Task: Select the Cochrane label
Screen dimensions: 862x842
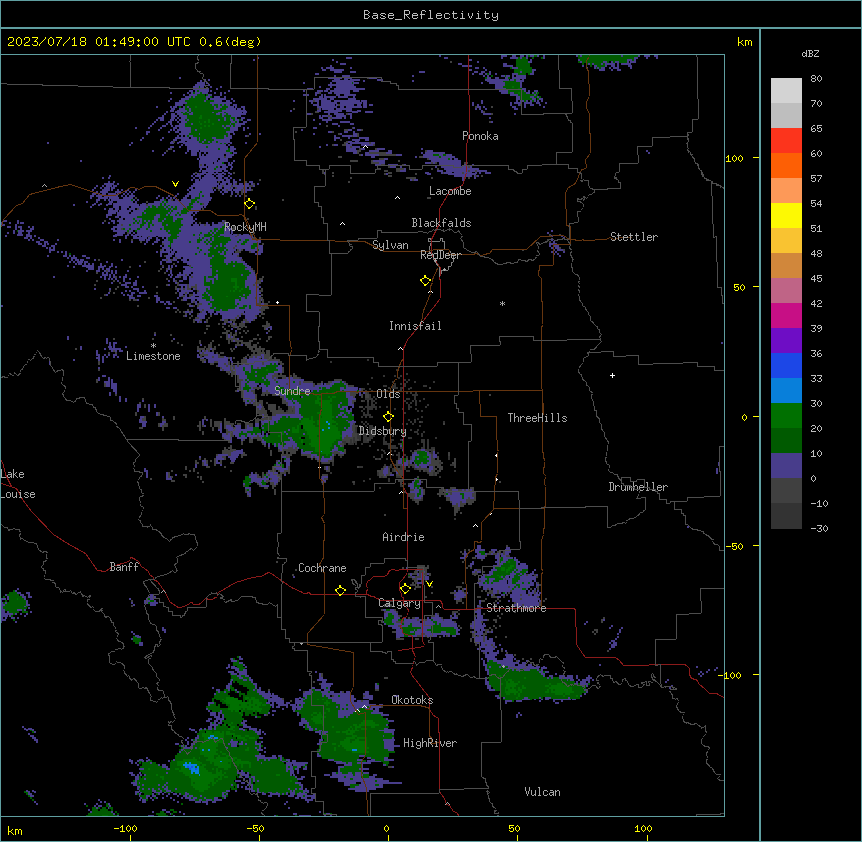Action: [x=322, y=568]
